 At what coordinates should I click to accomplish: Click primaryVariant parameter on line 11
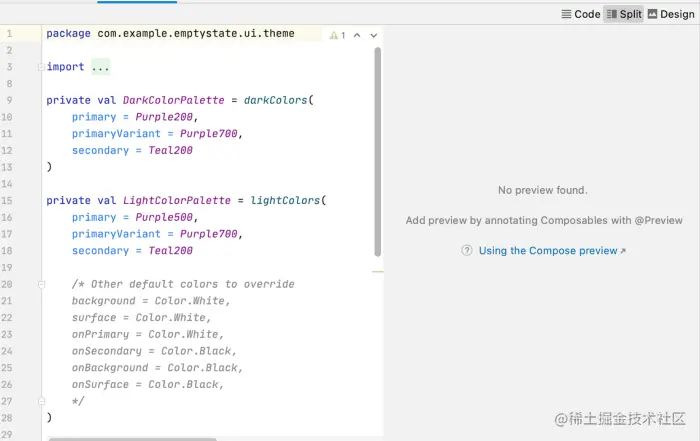116,133
